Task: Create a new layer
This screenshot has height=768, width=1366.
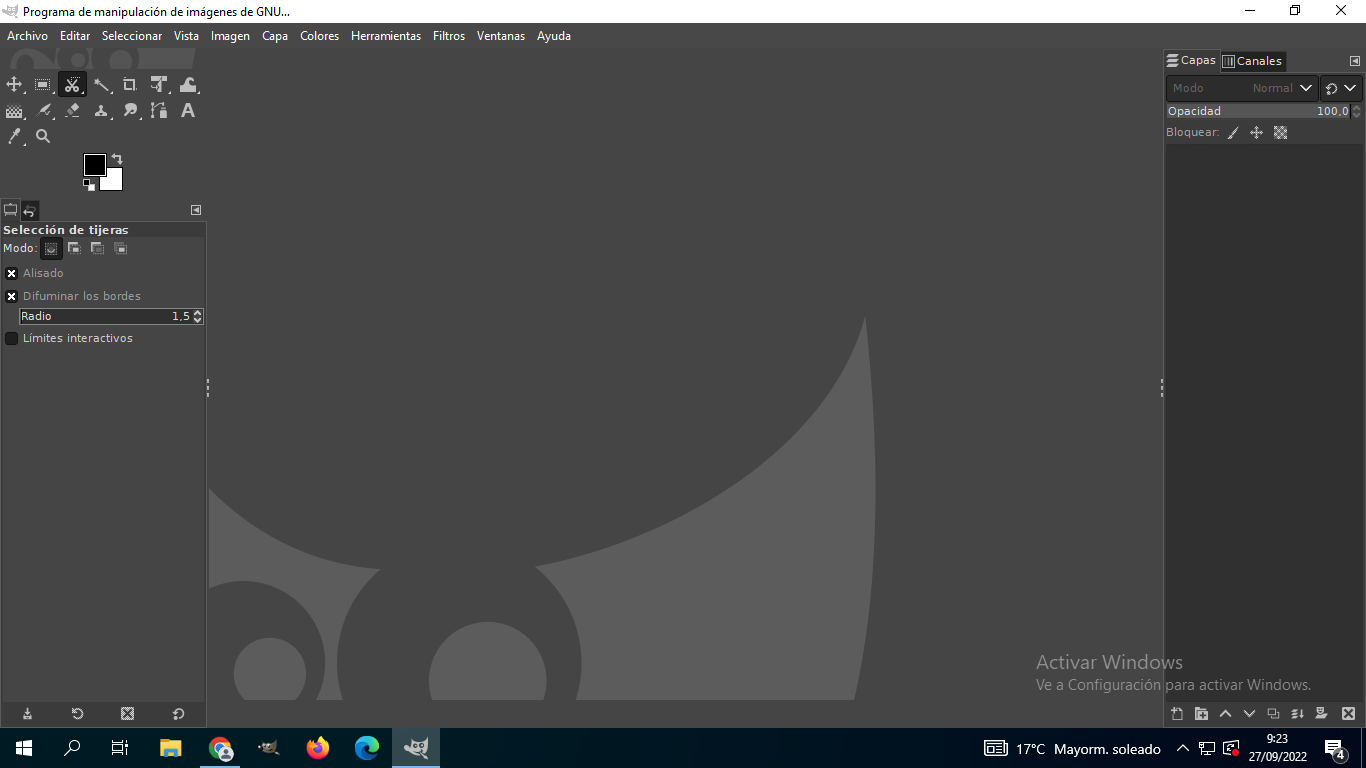Action: point(1177,713)
